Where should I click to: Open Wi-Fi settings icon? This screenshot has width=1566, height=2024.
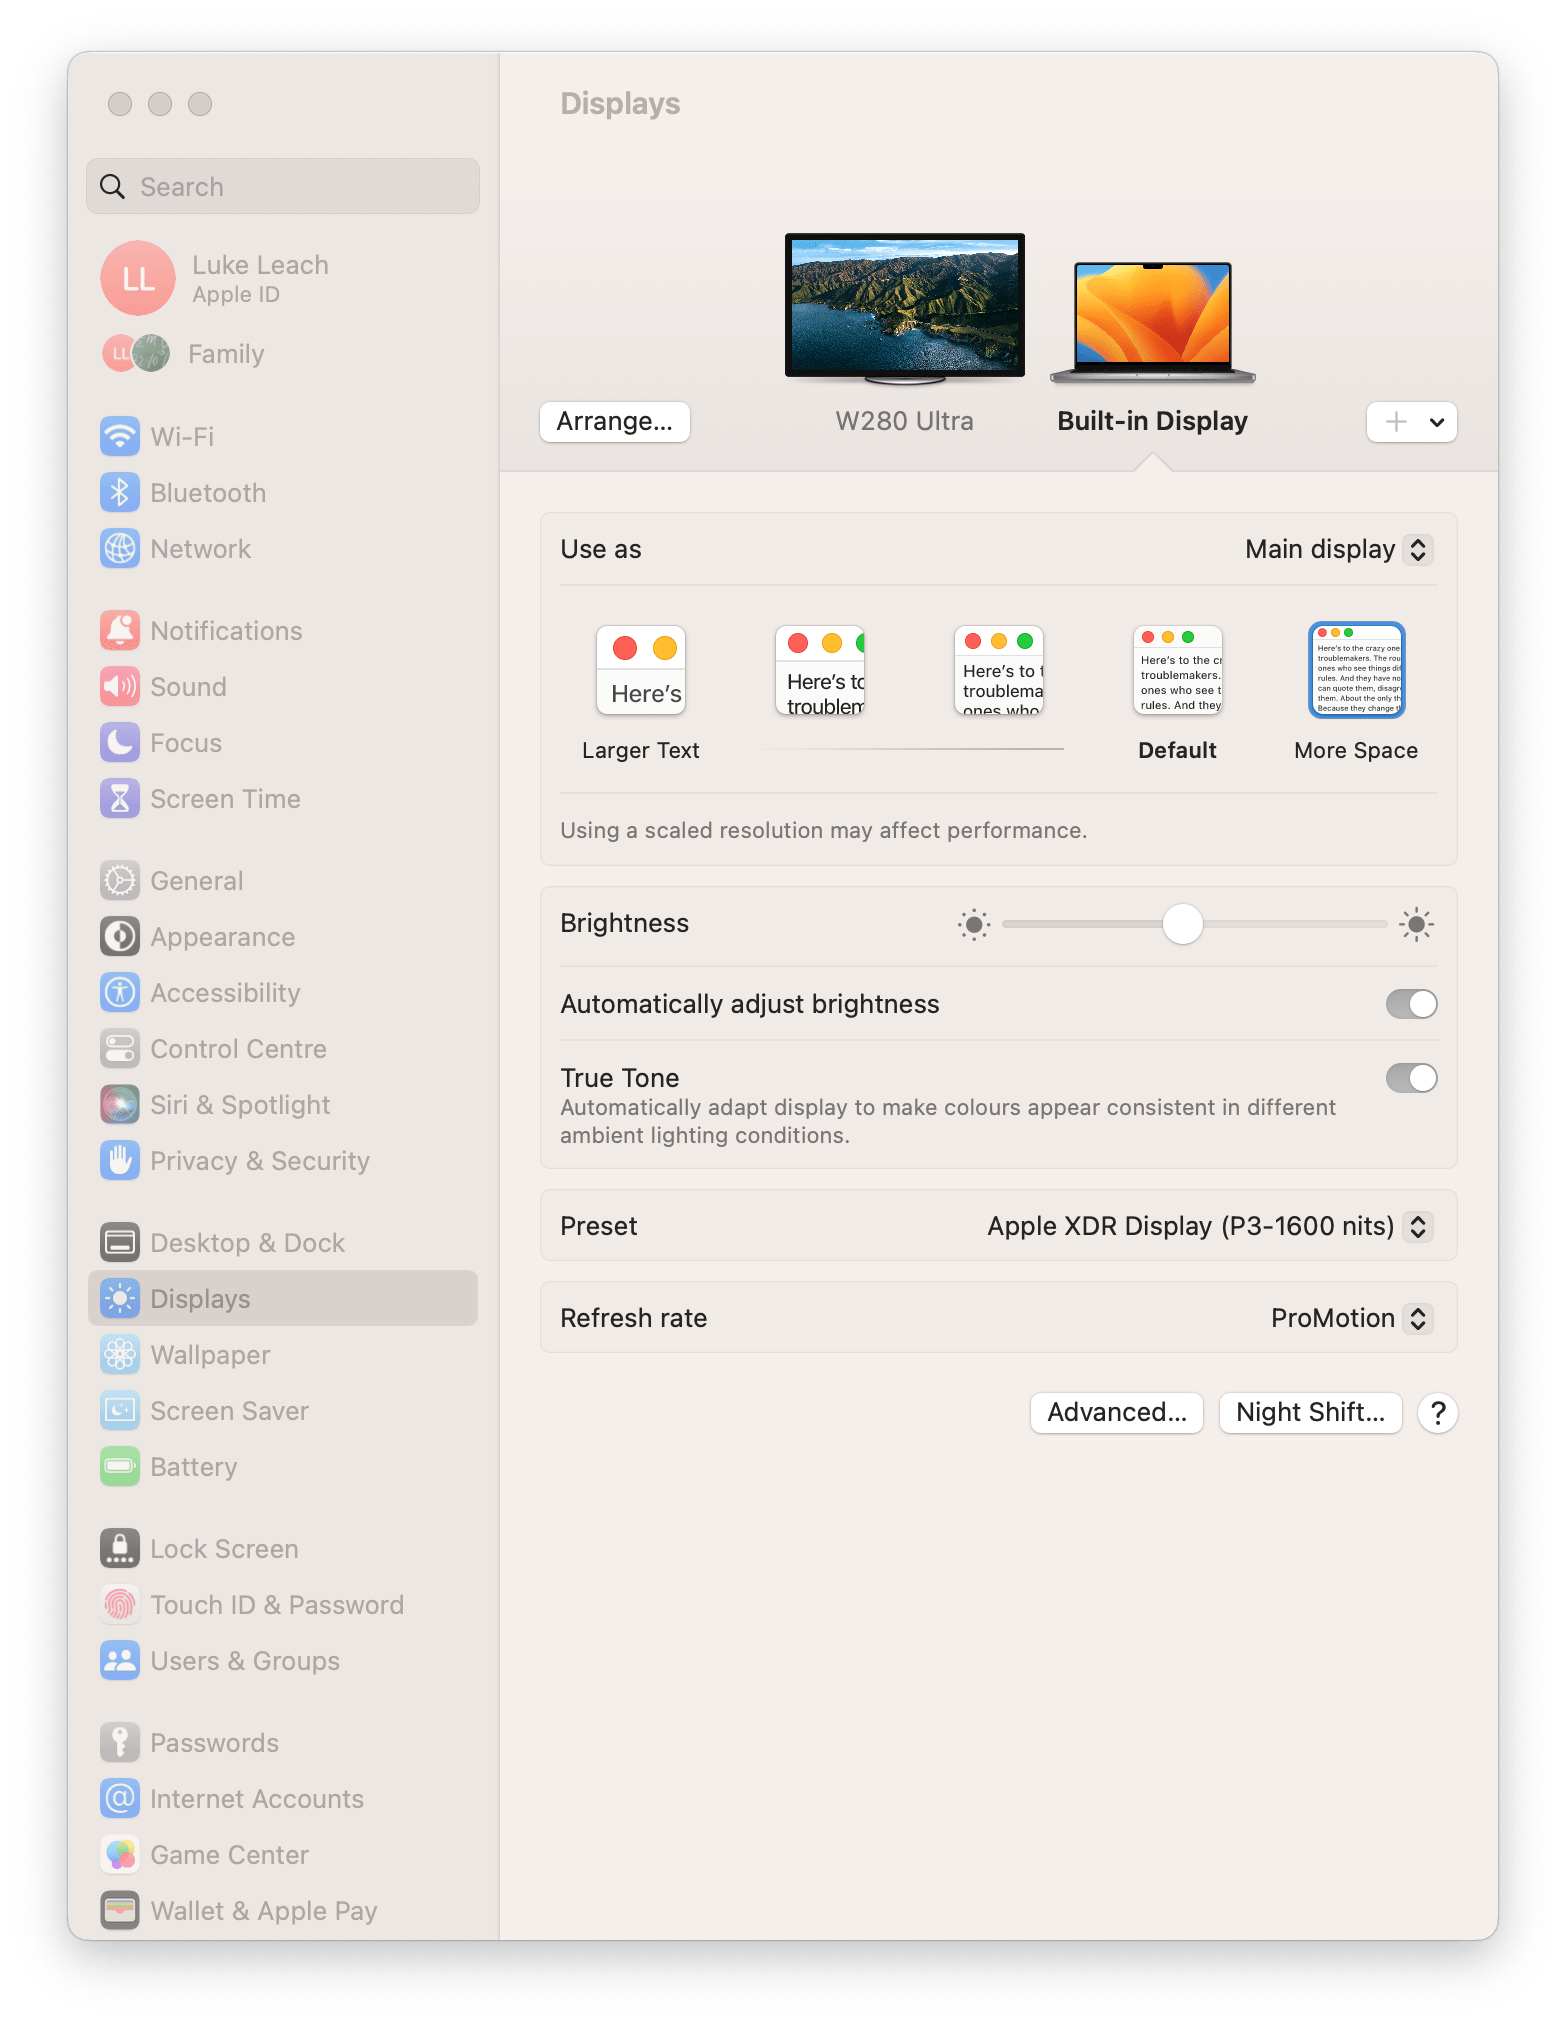(x=120, y=436)
